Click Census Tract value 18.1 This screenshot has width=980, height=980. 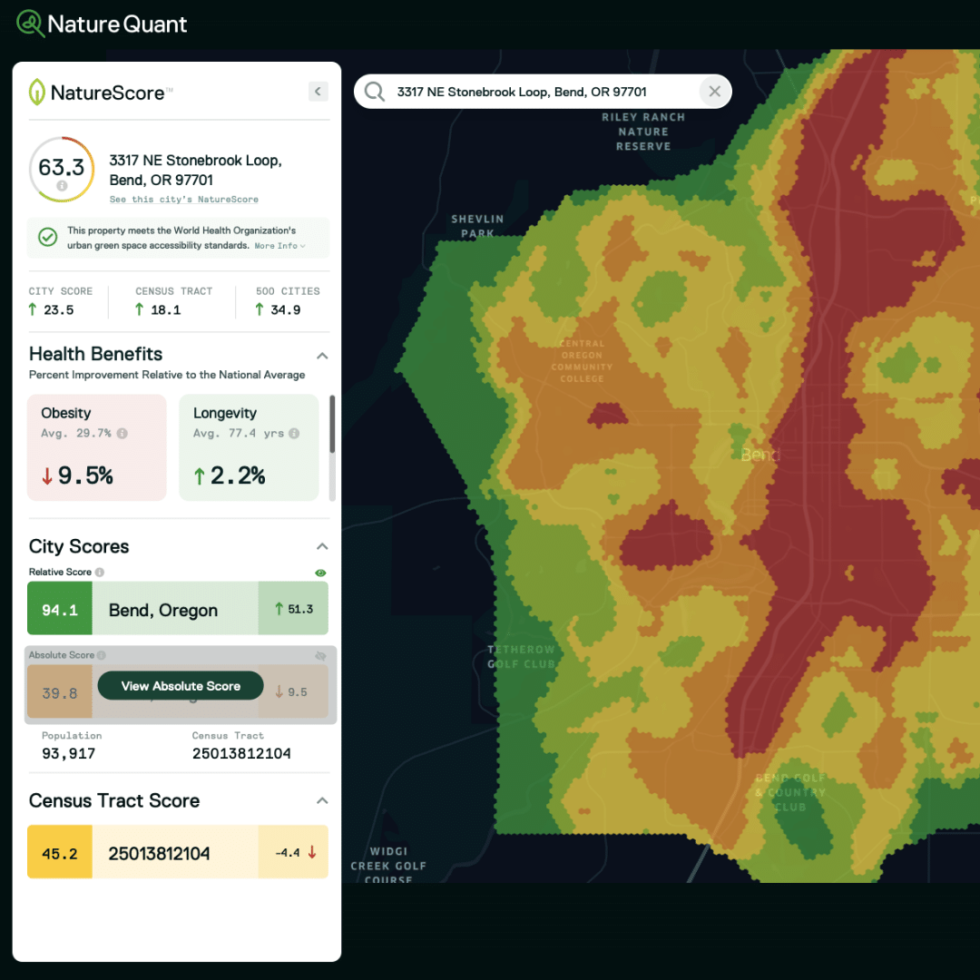[166, 310]
